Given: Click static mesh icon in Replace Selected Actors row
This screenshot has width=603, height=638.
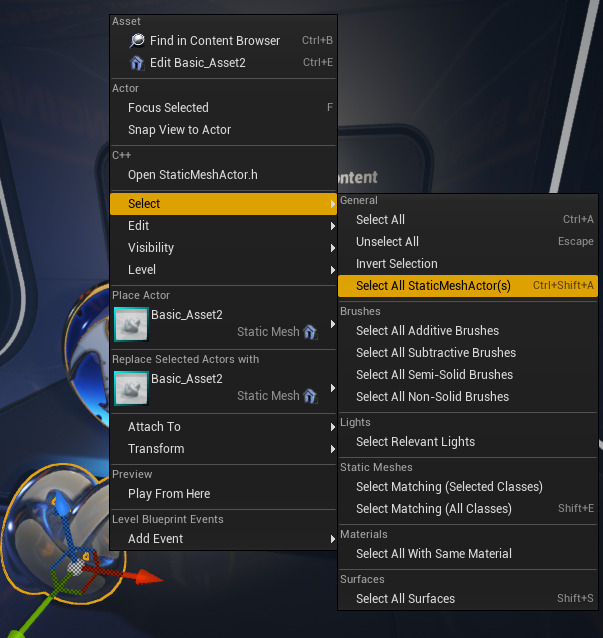Looking at the screenshot, I should point(310,396).
